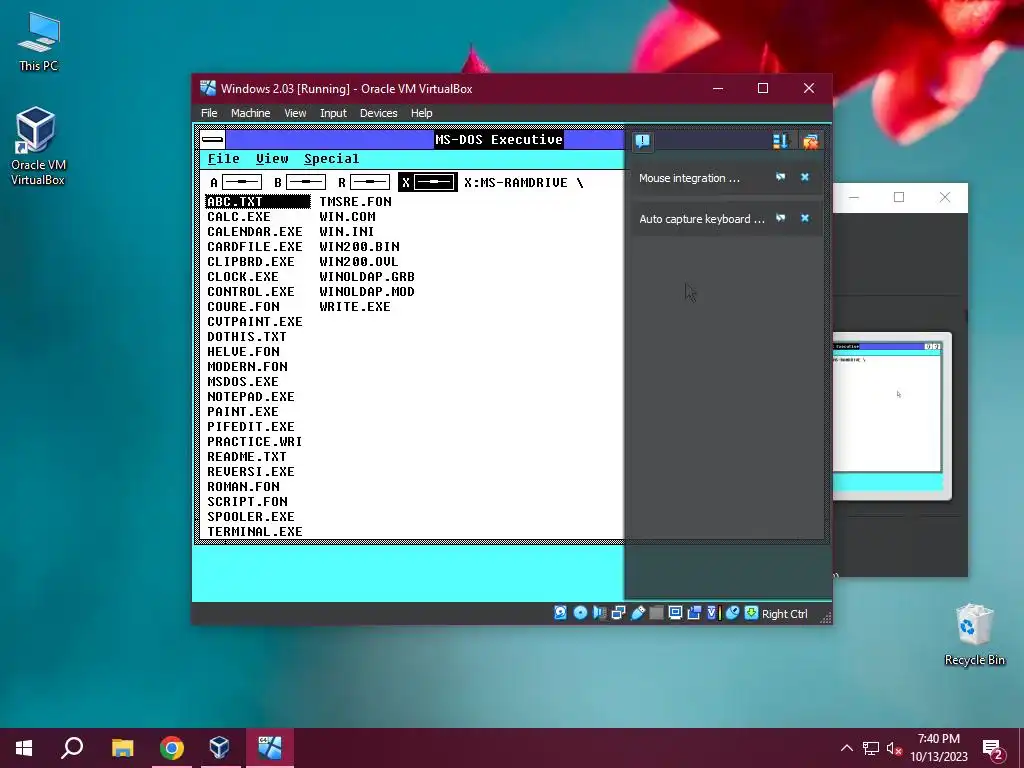Click the CPU virtualization status icon
The height and width of the screenshot is (768, 1024).
(712, 613)
